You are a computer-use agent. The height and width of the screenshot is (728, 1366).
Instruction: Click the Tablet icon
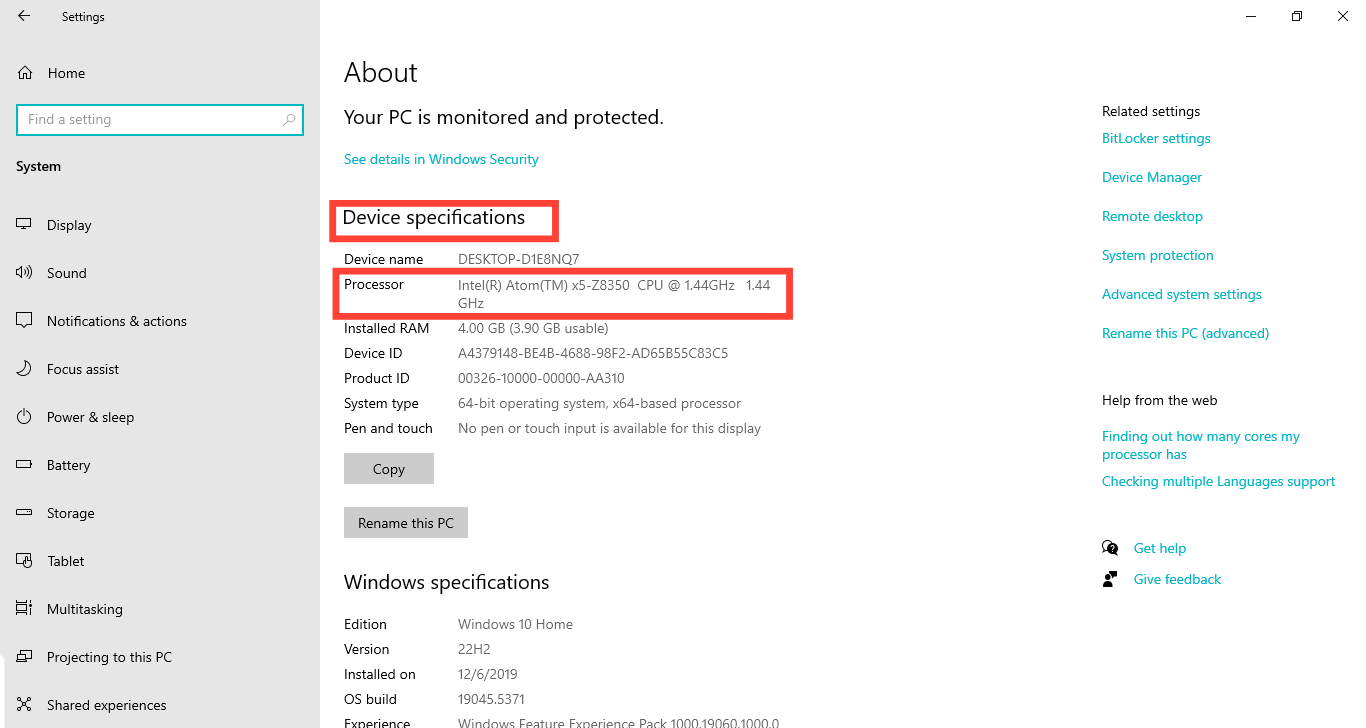tap(25, 561)
